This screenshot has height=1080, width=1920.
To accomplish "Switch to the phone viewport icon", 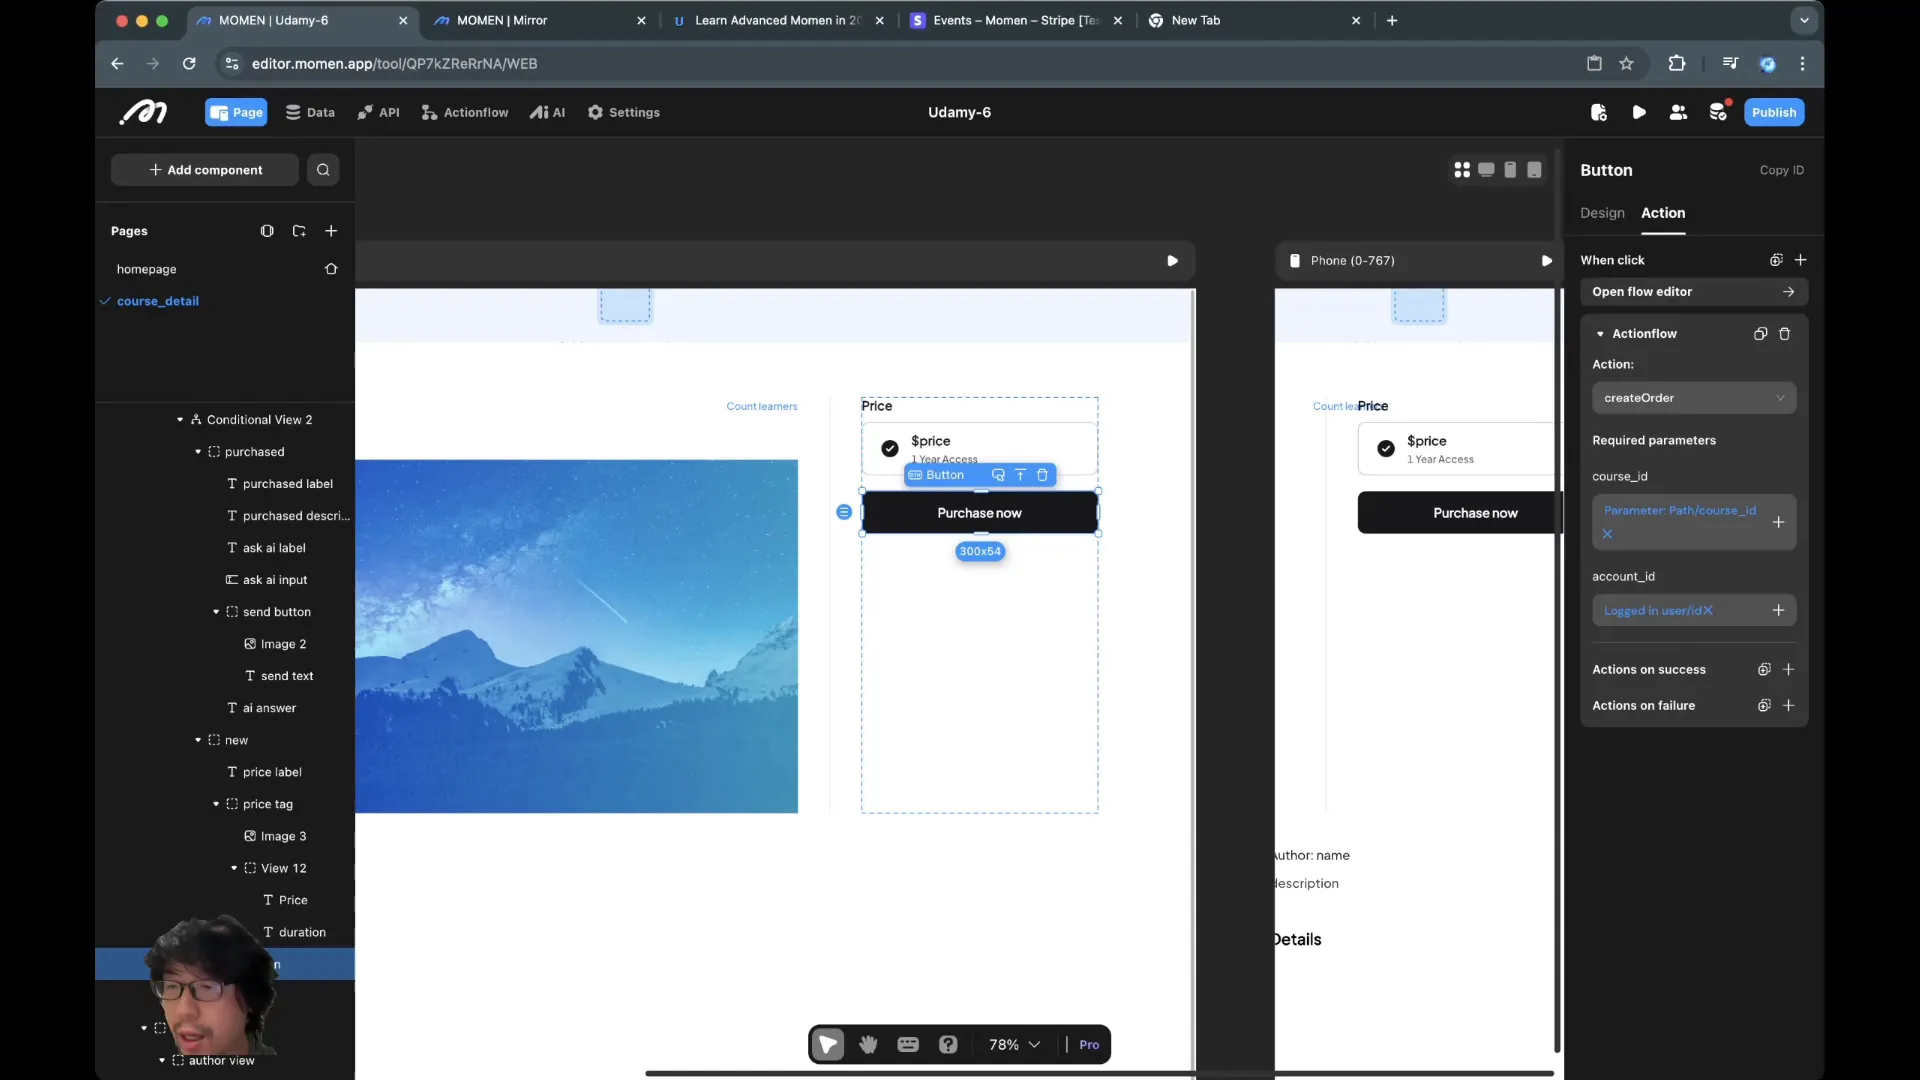I will pyautogui.click(x=1510, y=170).
